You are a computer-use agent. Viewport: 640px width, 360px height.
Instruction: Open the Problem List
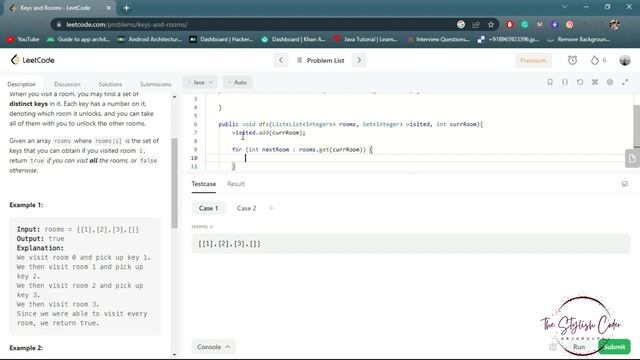(x=321, y=60)
